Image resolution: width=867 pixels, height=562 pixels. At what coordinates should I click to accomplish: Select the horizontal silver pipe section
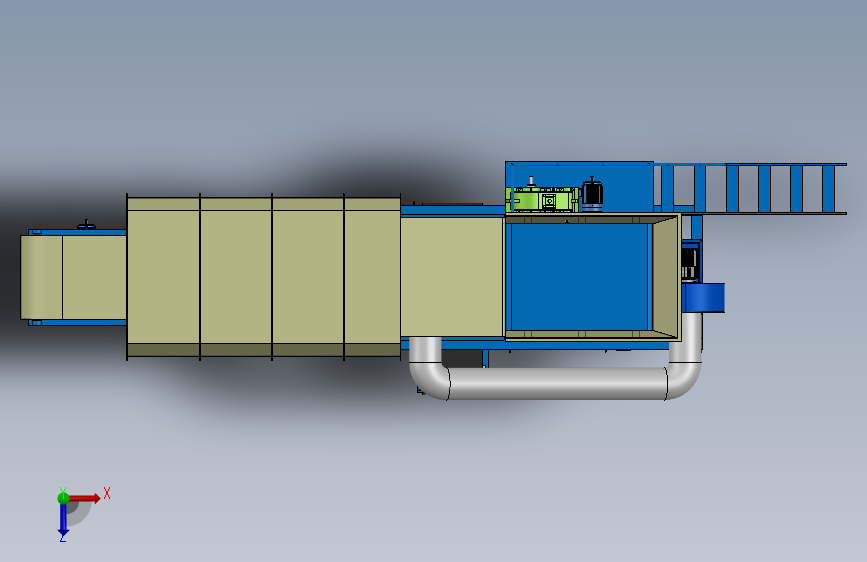coord(557,383)
